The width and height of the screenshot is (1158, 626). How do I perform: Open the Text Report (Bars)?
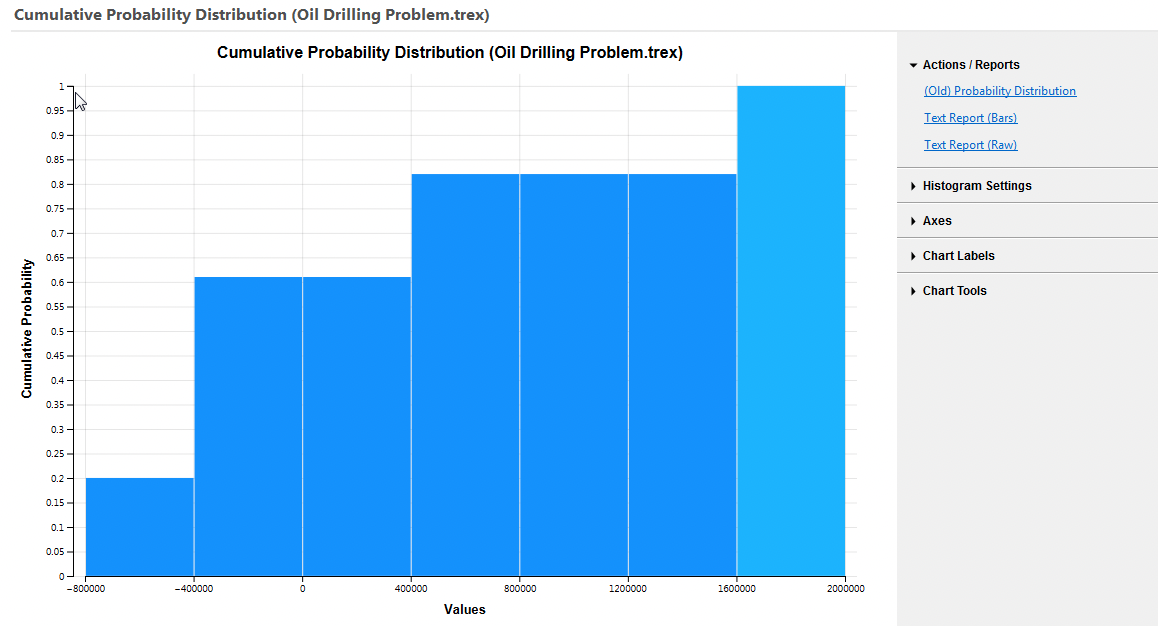click(970, 117)
